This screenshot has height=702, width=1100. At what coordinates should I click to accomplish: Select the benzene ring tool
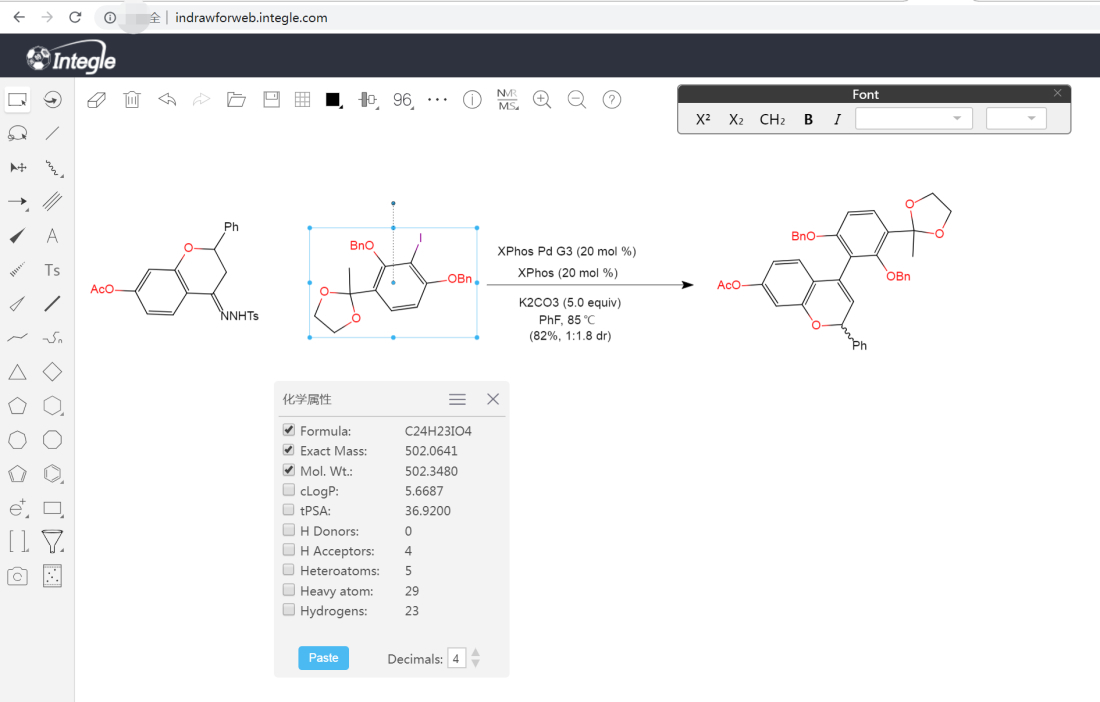point(52,474)
